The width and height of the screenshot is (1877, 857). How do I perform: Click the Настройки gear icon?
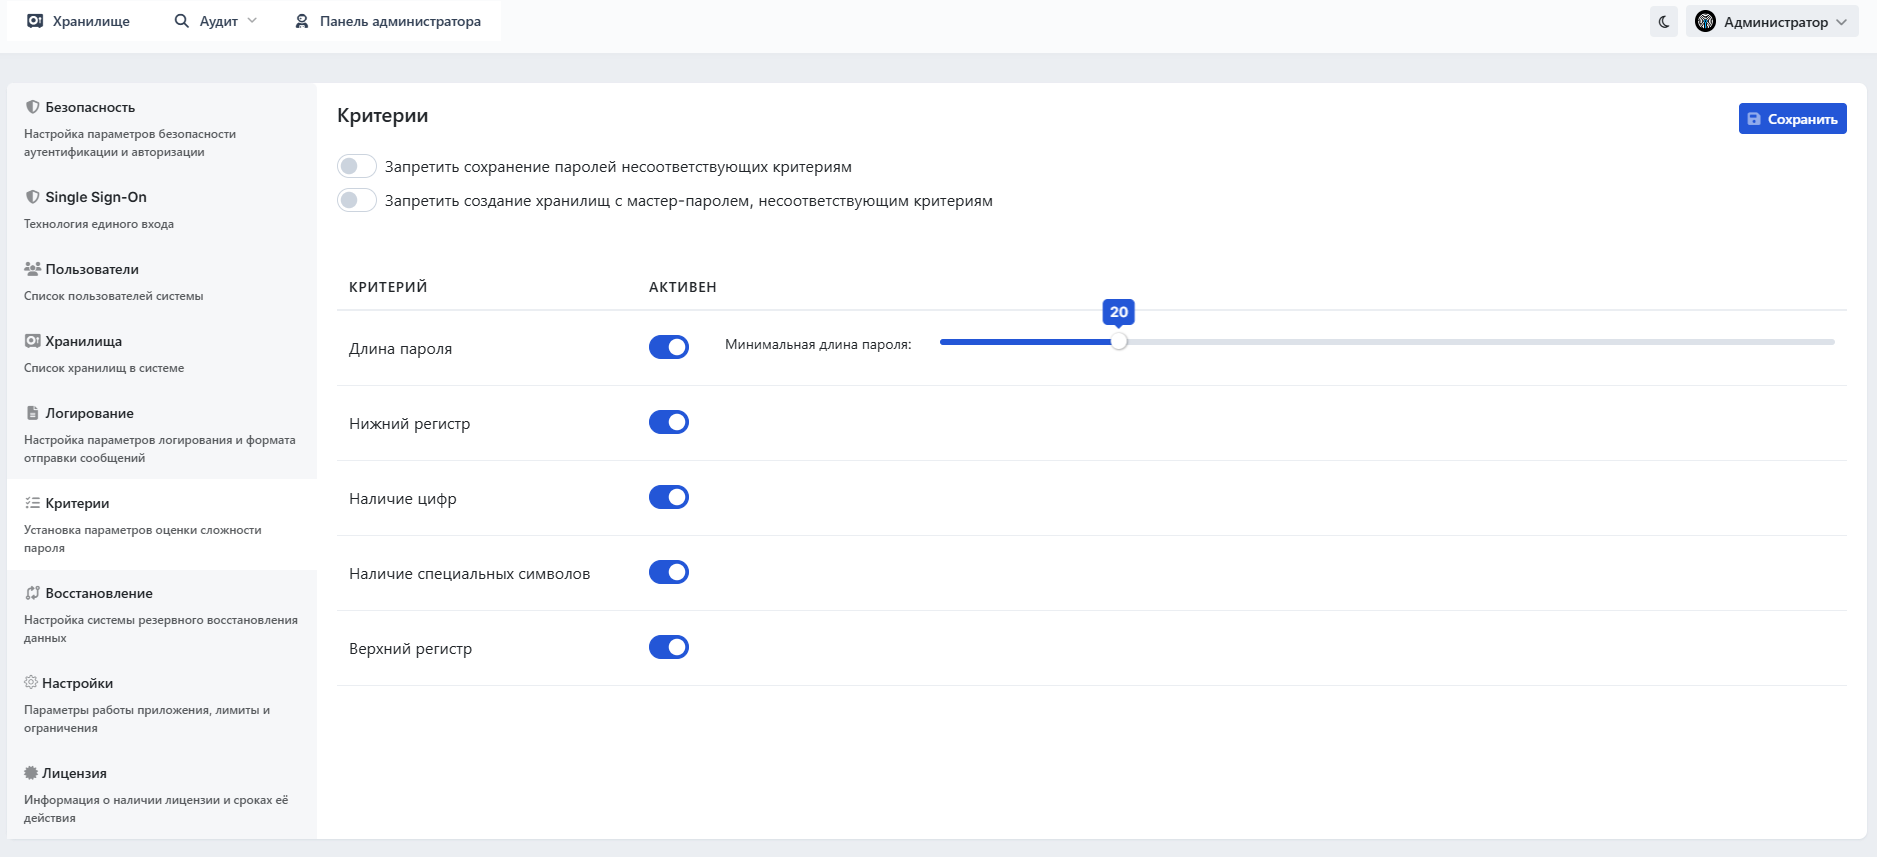pos(31,683)
